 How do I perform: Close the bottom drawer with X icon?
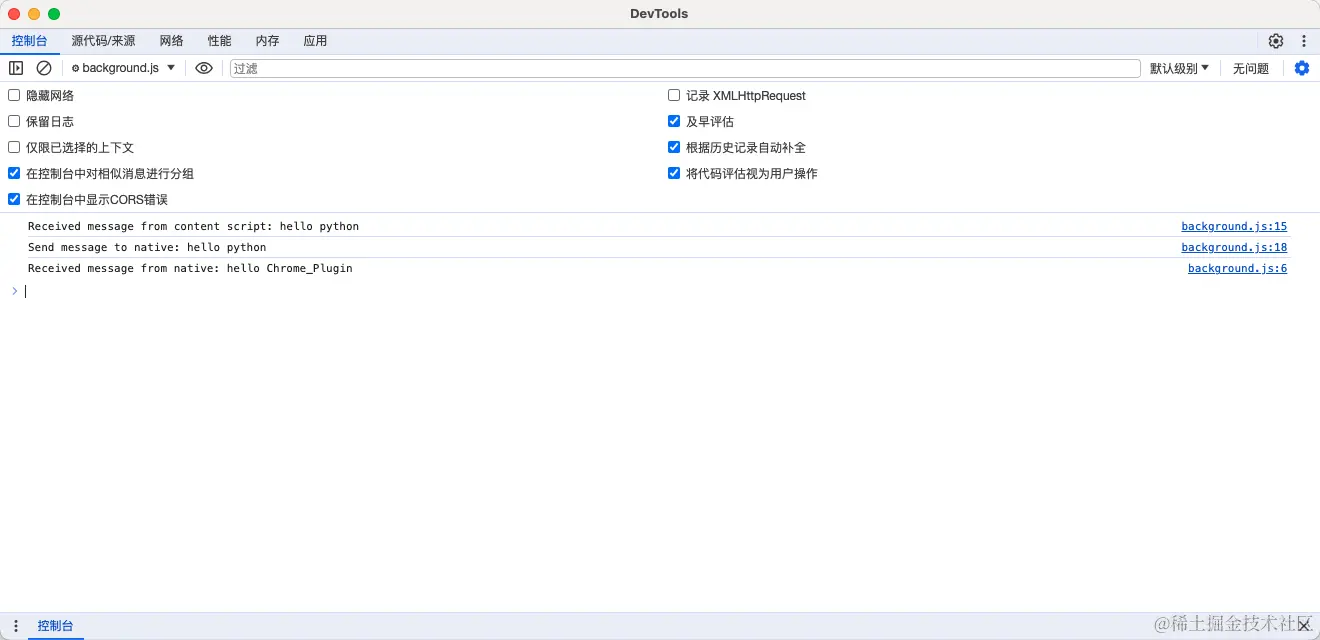pos(1304,625)
